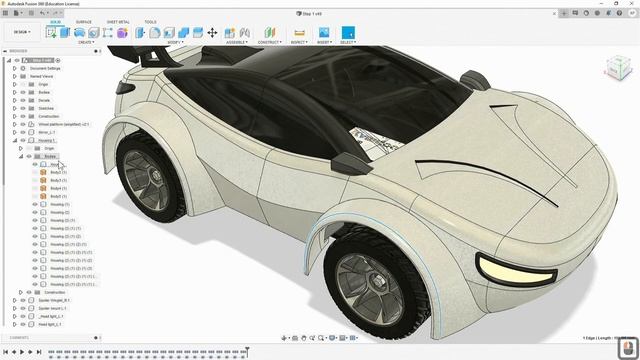Click the purple Create Form icon
The height and width of the screenshot is (360, 640).
[122, 32]
